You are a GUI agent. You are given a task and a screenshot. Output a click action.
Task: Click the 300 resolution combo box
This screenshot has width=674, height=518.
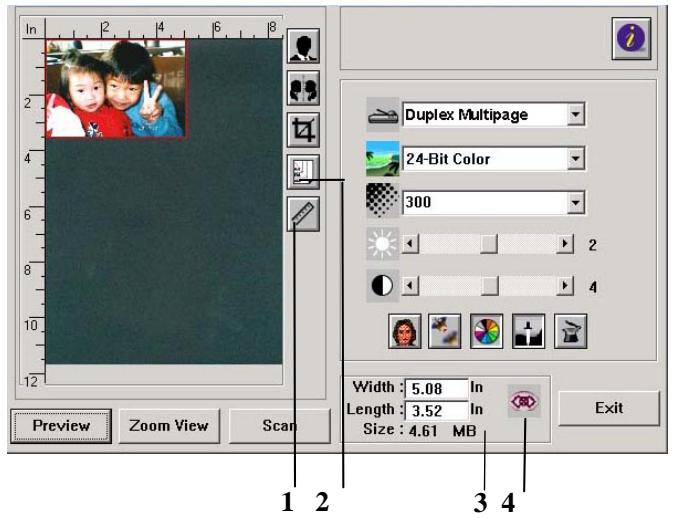[493, 202]
